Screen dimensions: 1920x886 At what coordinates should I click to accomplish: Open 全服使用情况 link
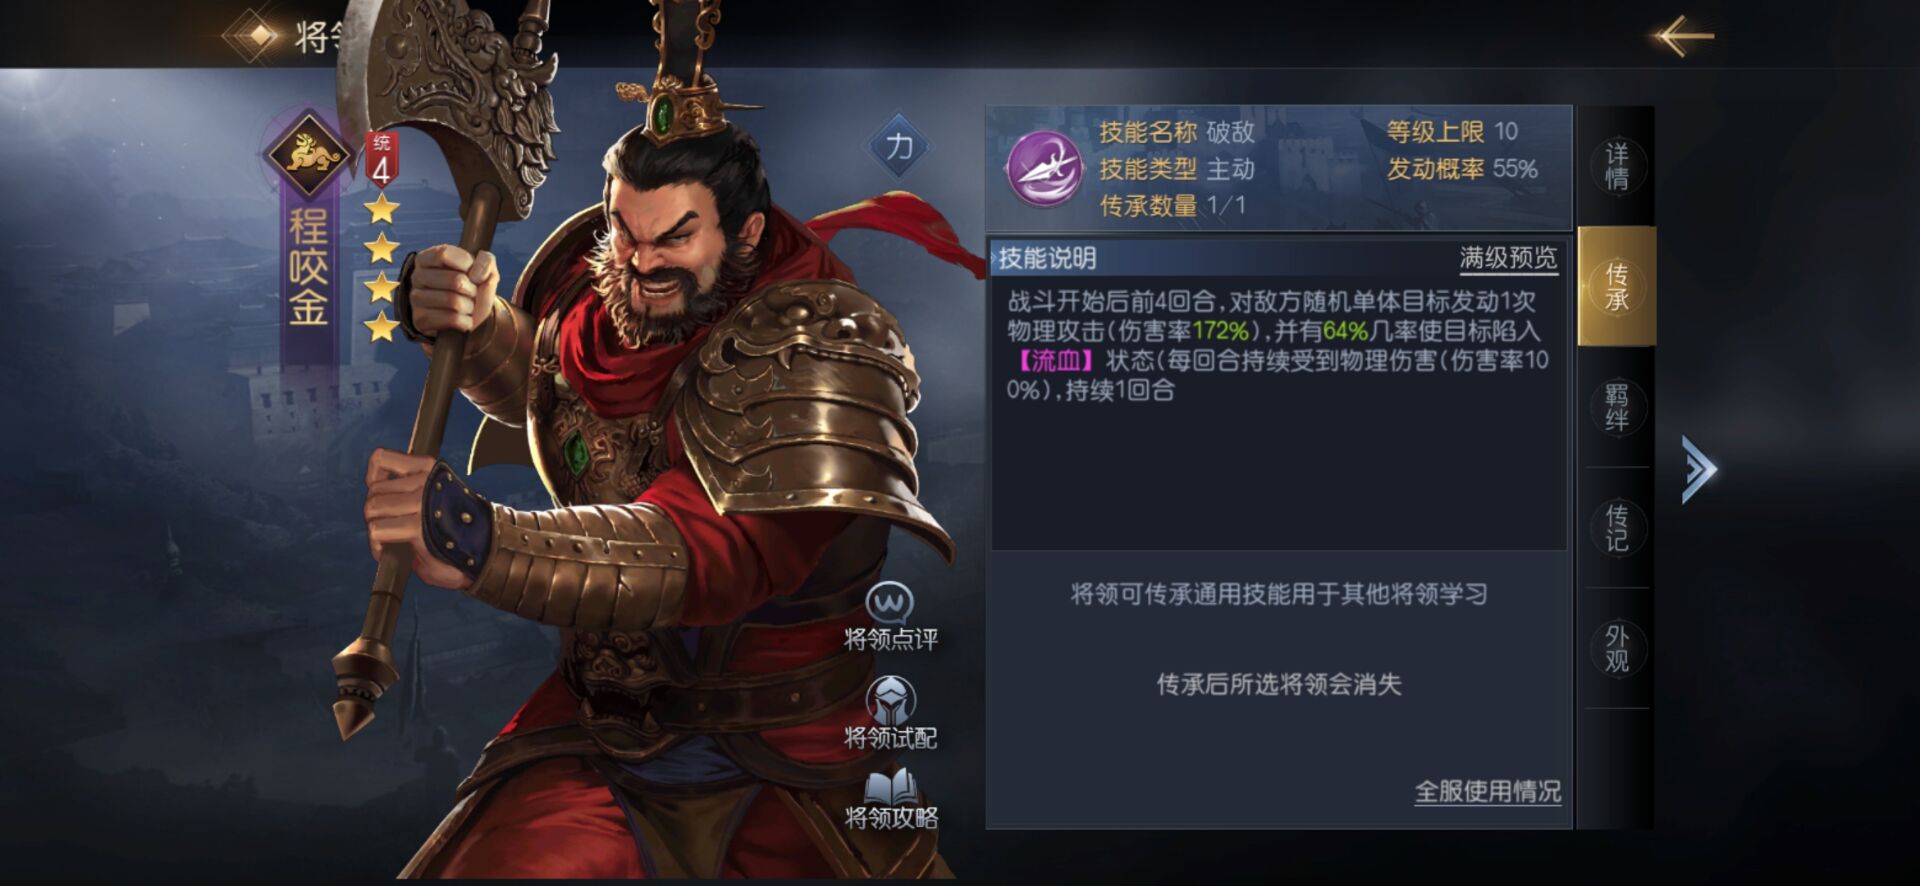tap(1487, 792)
